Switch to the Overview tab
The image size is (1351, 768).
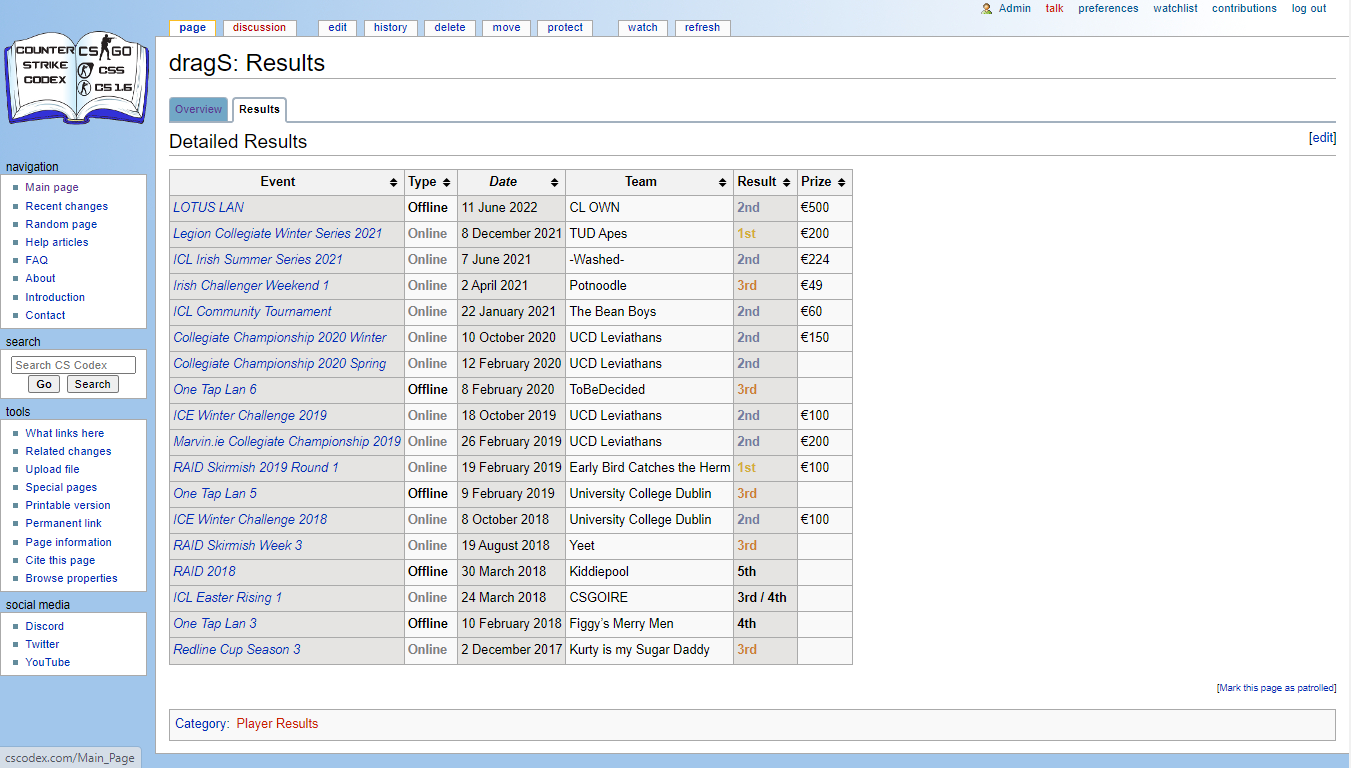[198, 110]
